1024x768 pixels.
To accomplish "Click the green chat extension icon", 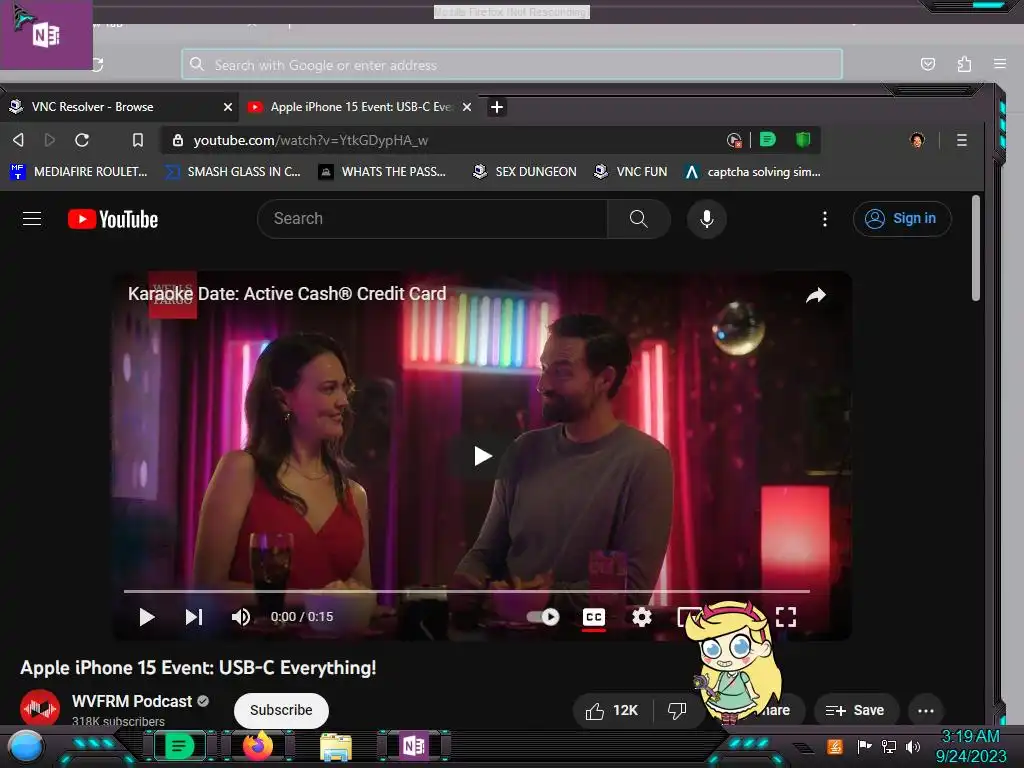I will click(768, 139).
